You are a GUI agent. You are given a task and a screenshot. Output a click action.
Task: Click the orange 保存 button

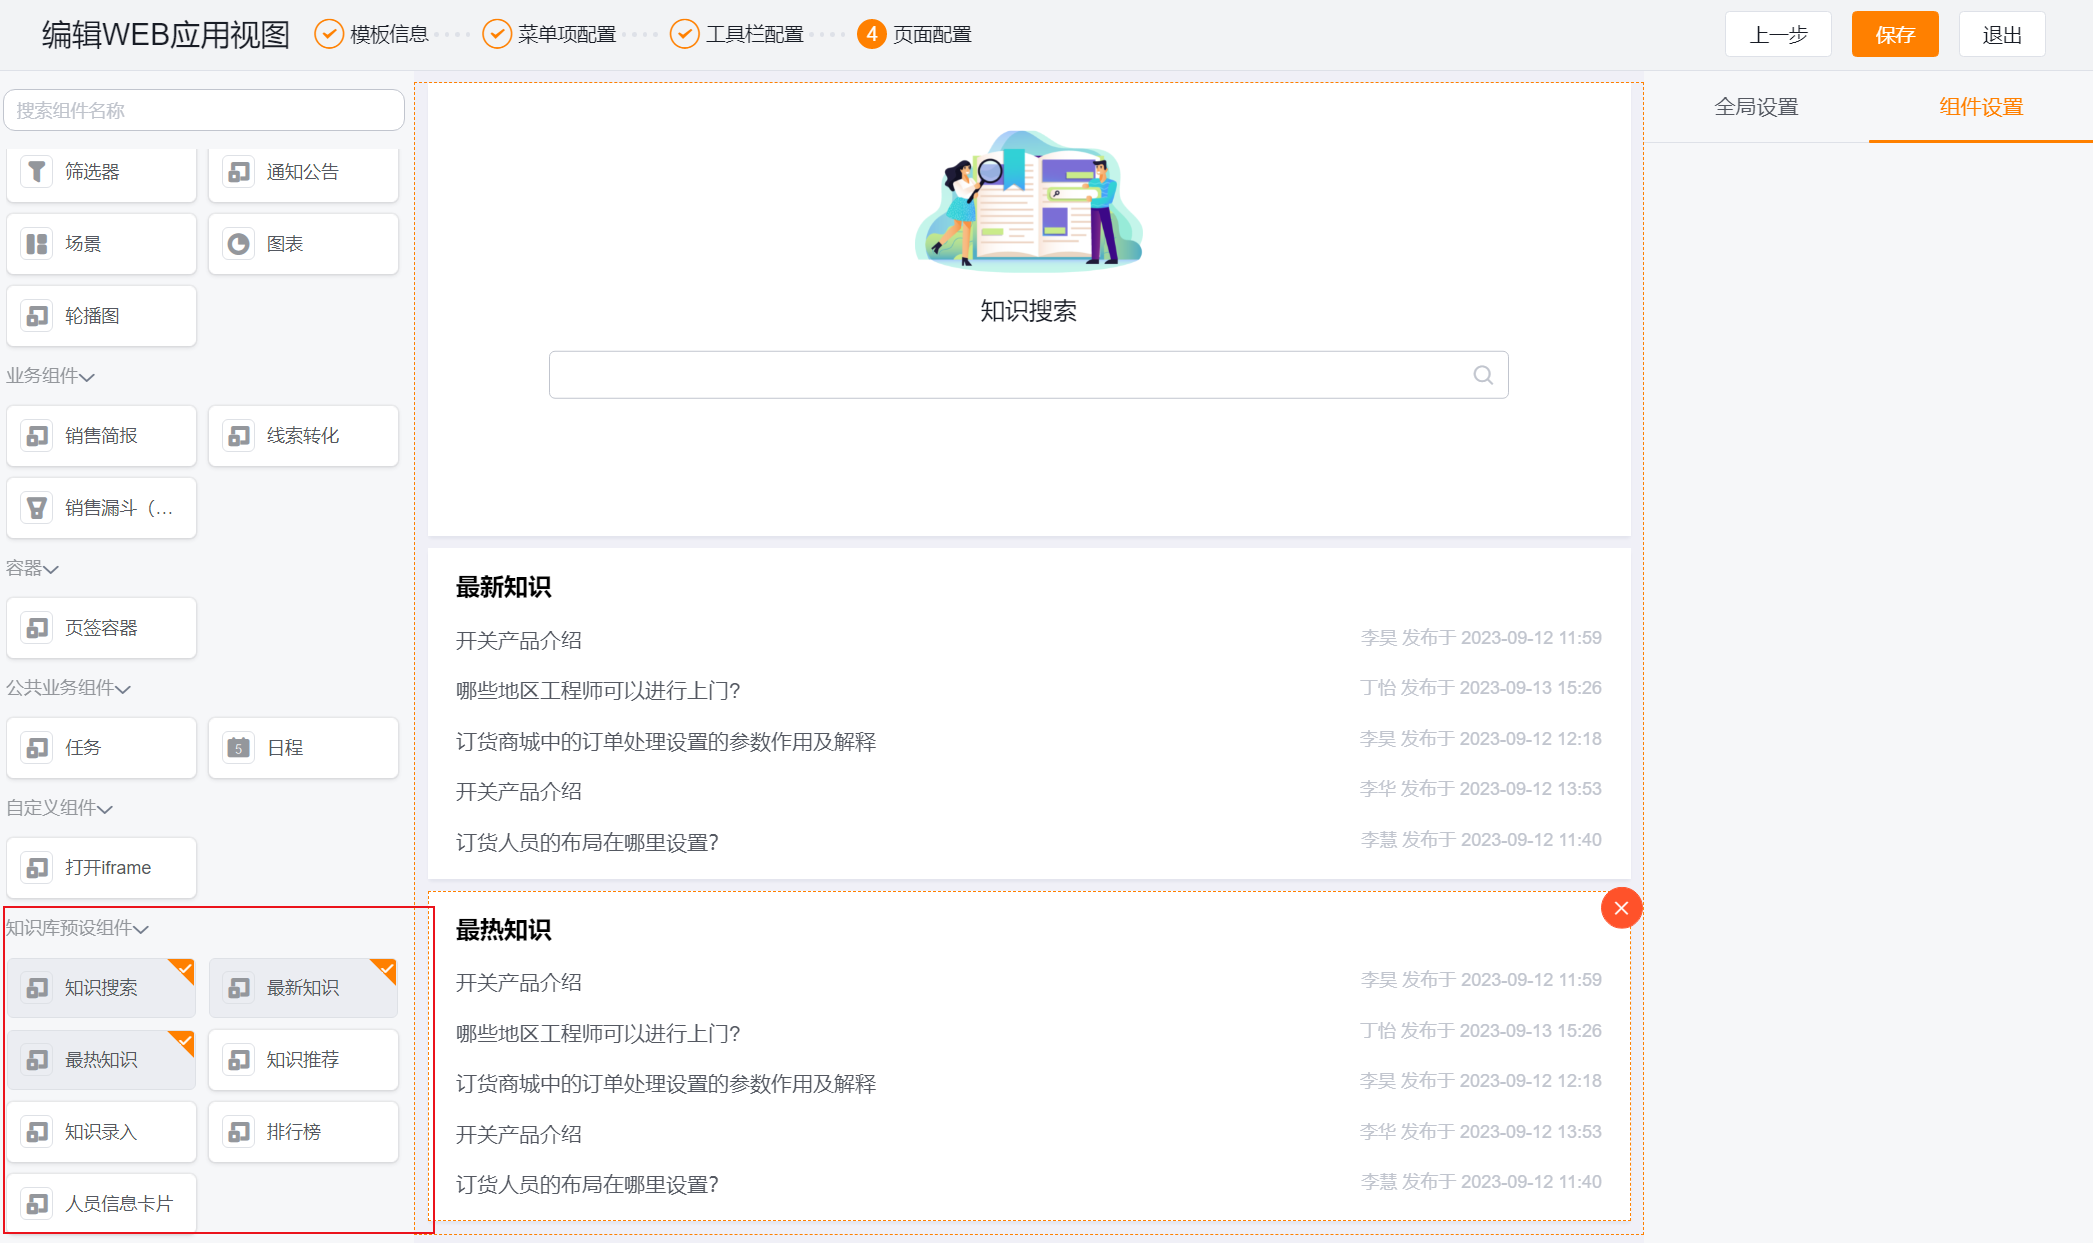[x=1894, y=35]
